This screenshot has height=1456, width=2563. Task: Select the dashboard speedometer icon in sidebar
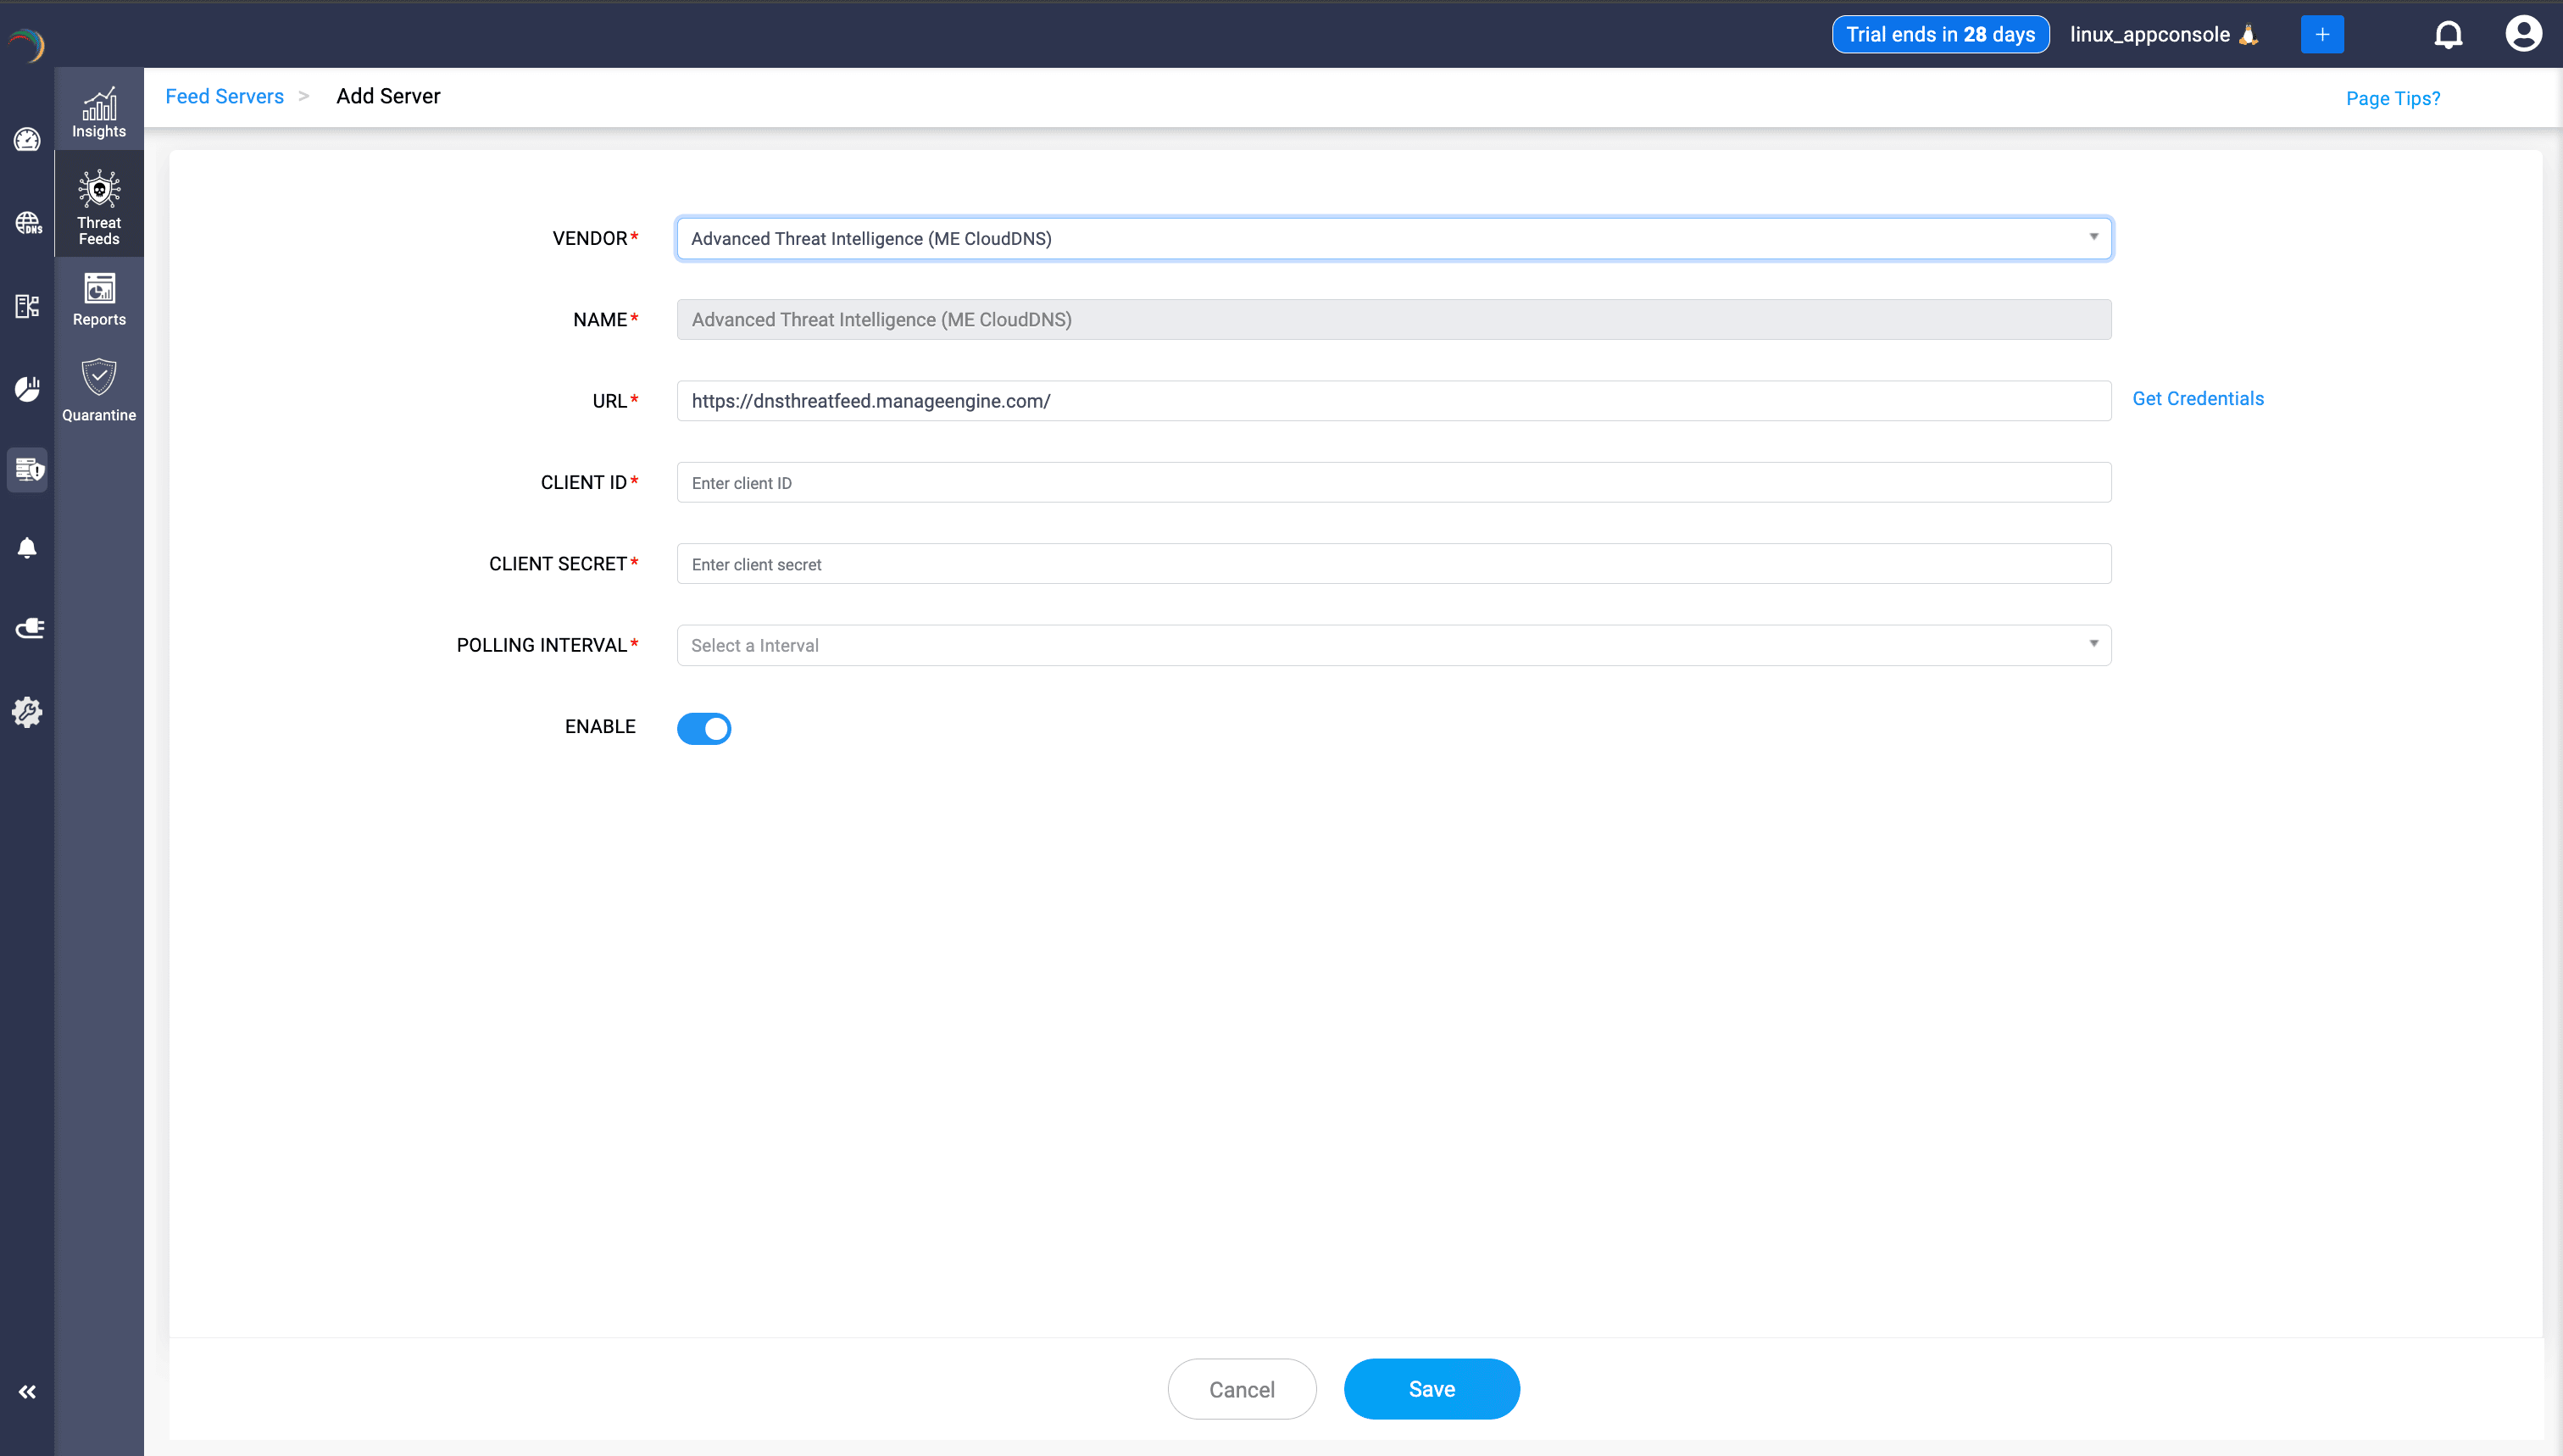click(x=27, y=140)
